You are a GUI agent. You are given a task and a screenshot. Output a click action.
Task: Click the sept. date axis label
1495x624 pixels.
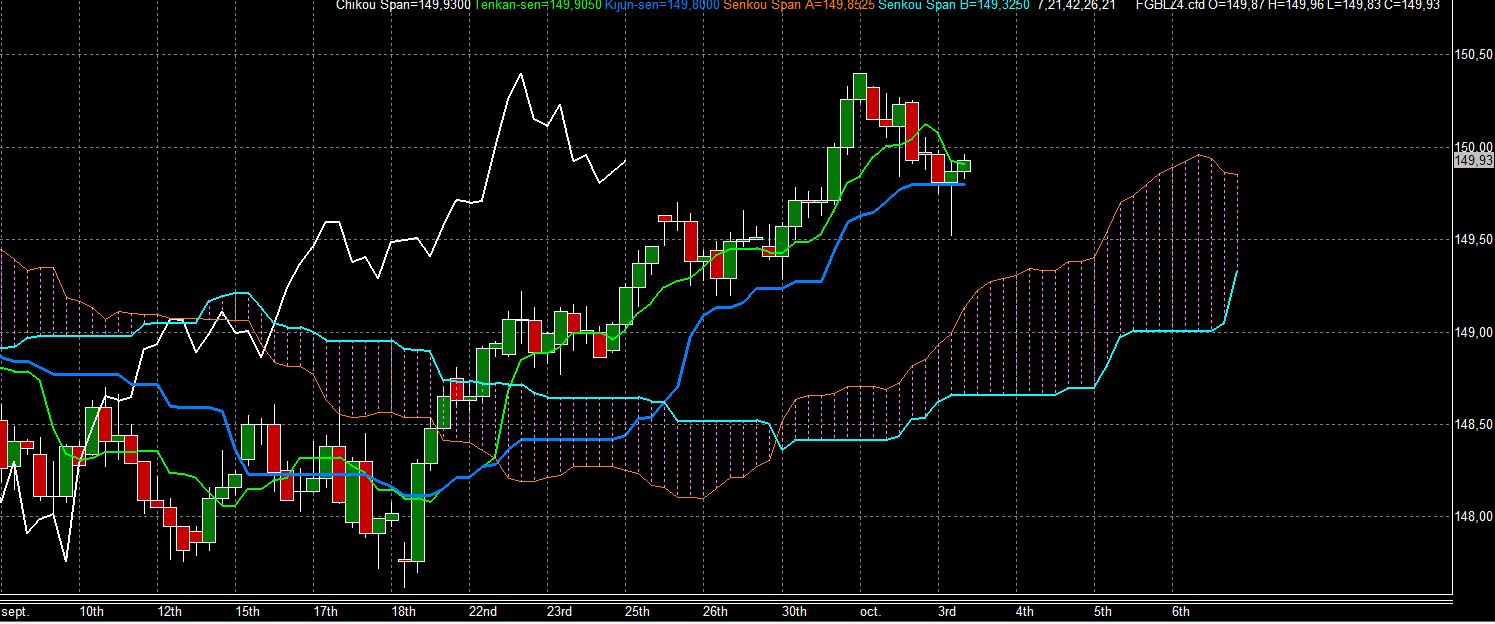pyautogui.click(x=14, y=611)
